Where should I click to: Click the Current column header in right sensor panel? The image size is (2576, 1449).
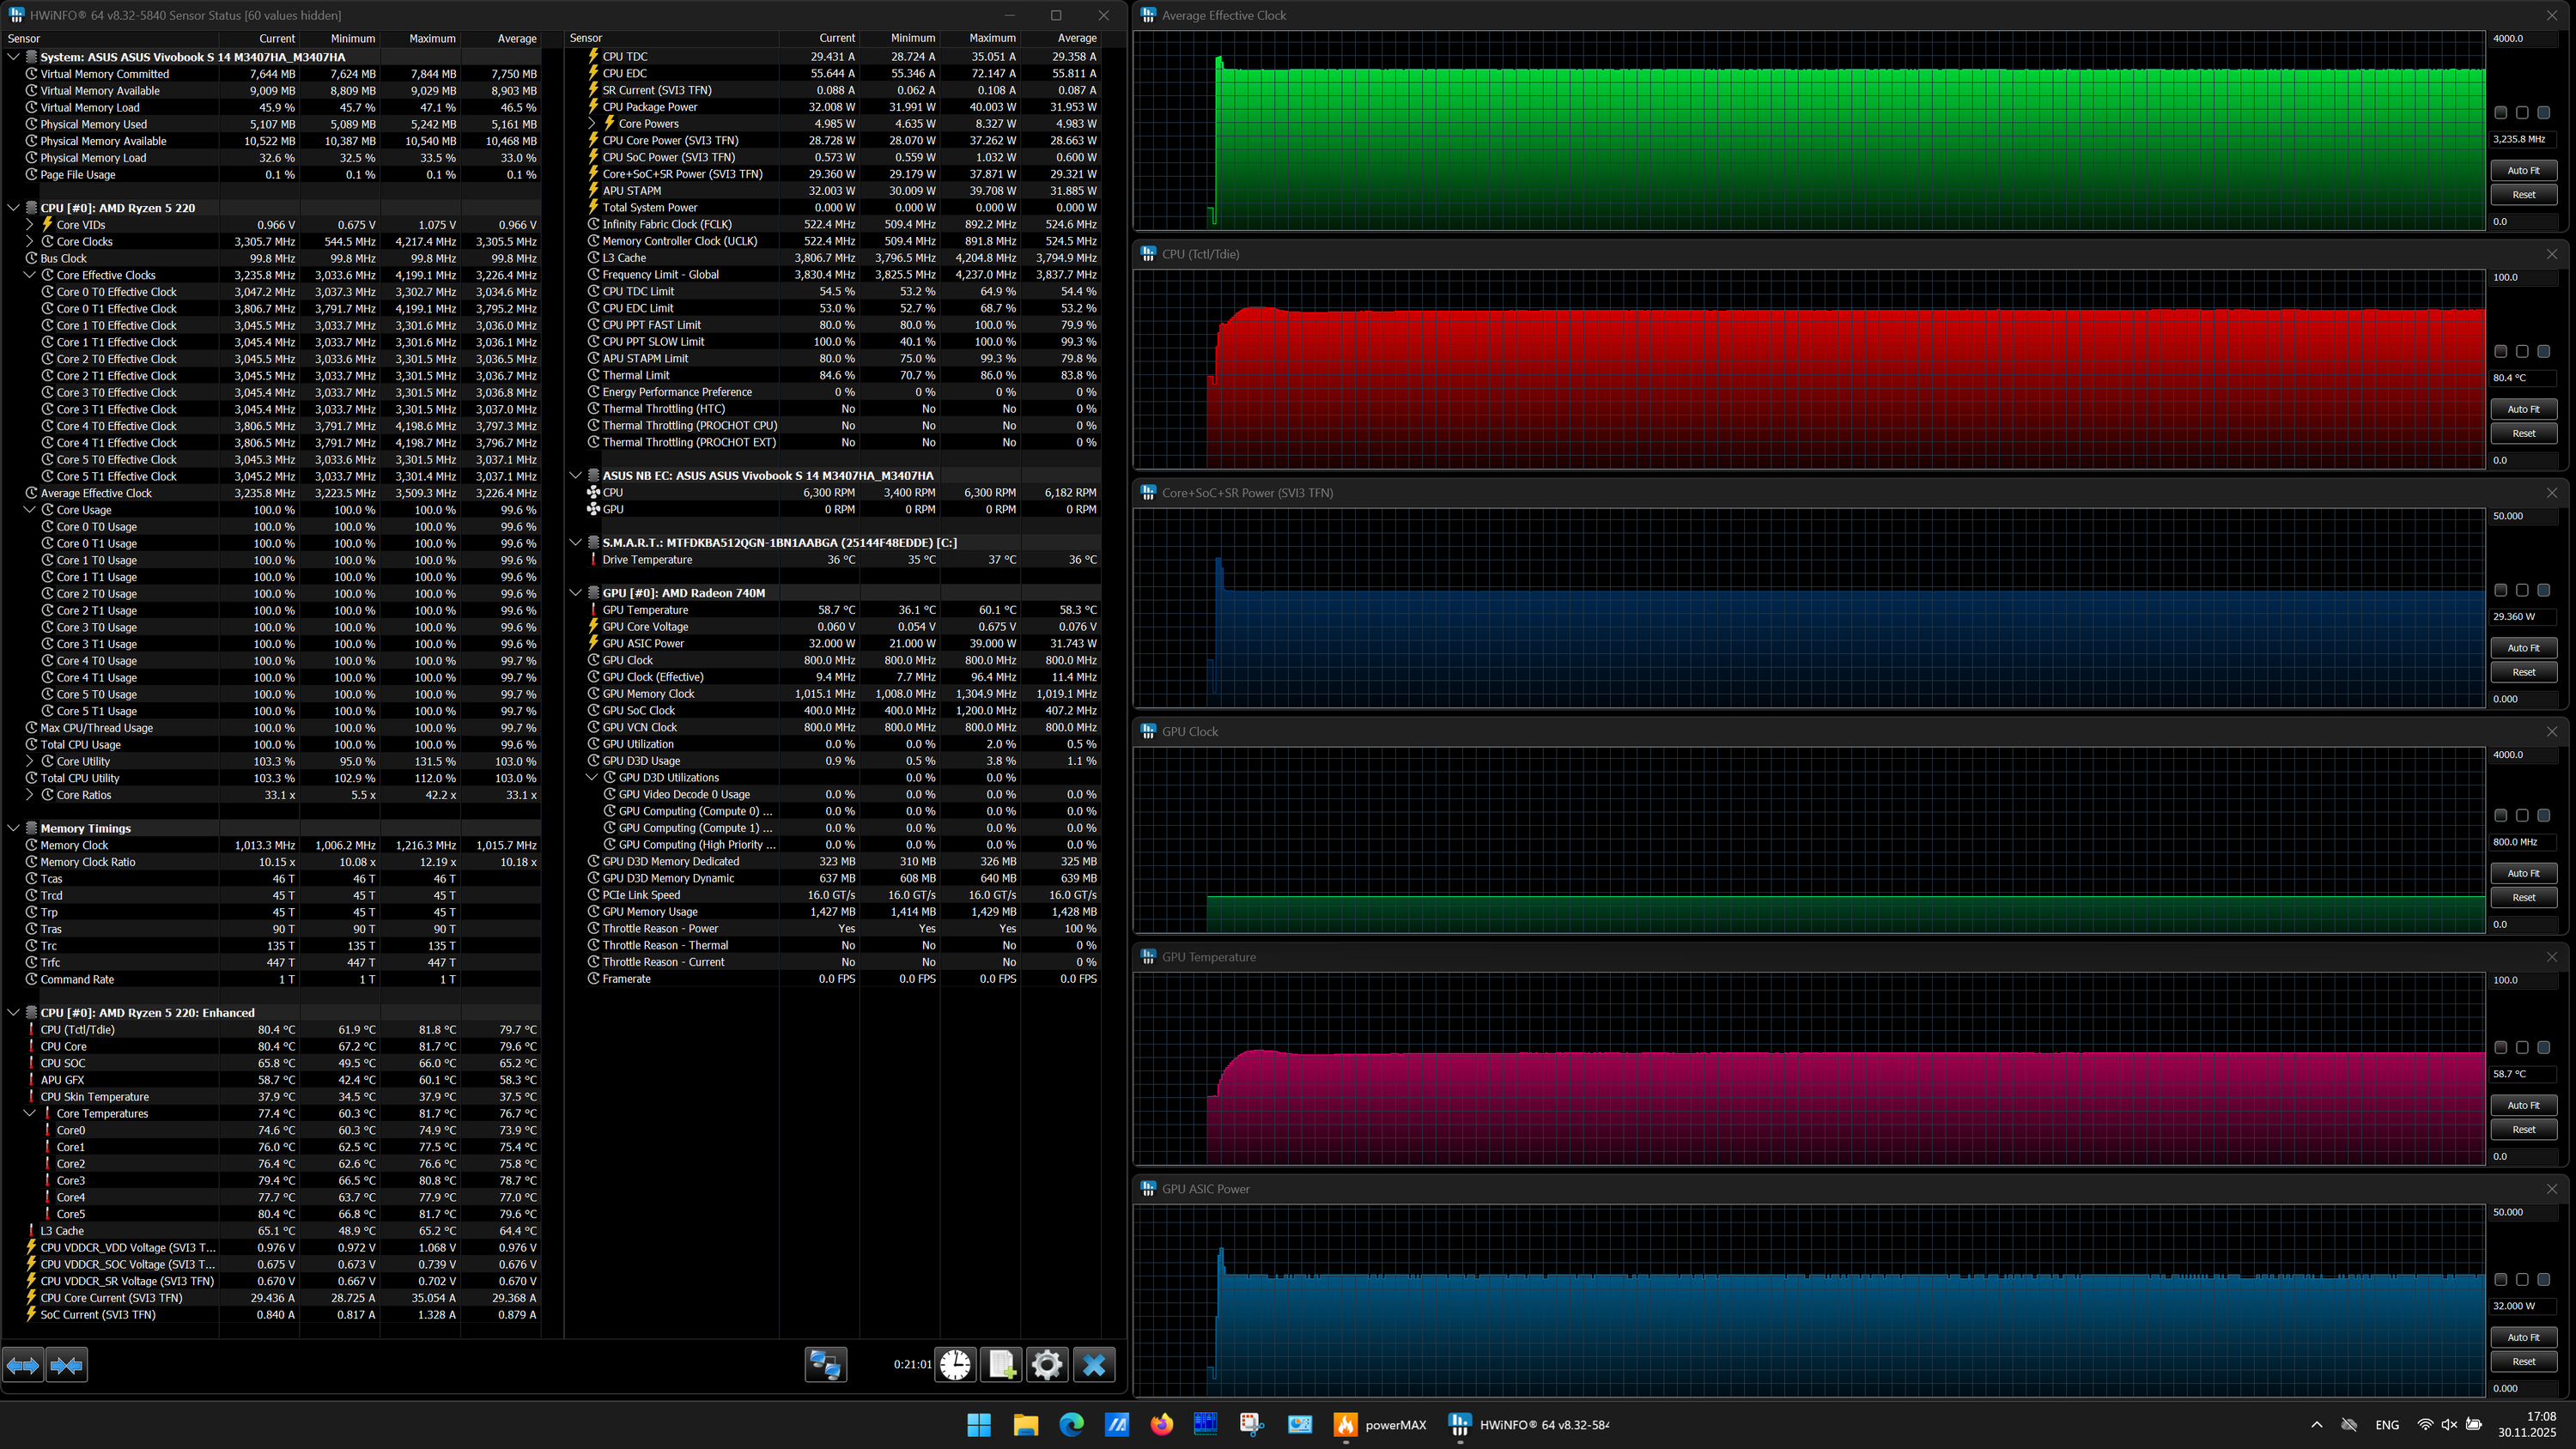point(837,39)
